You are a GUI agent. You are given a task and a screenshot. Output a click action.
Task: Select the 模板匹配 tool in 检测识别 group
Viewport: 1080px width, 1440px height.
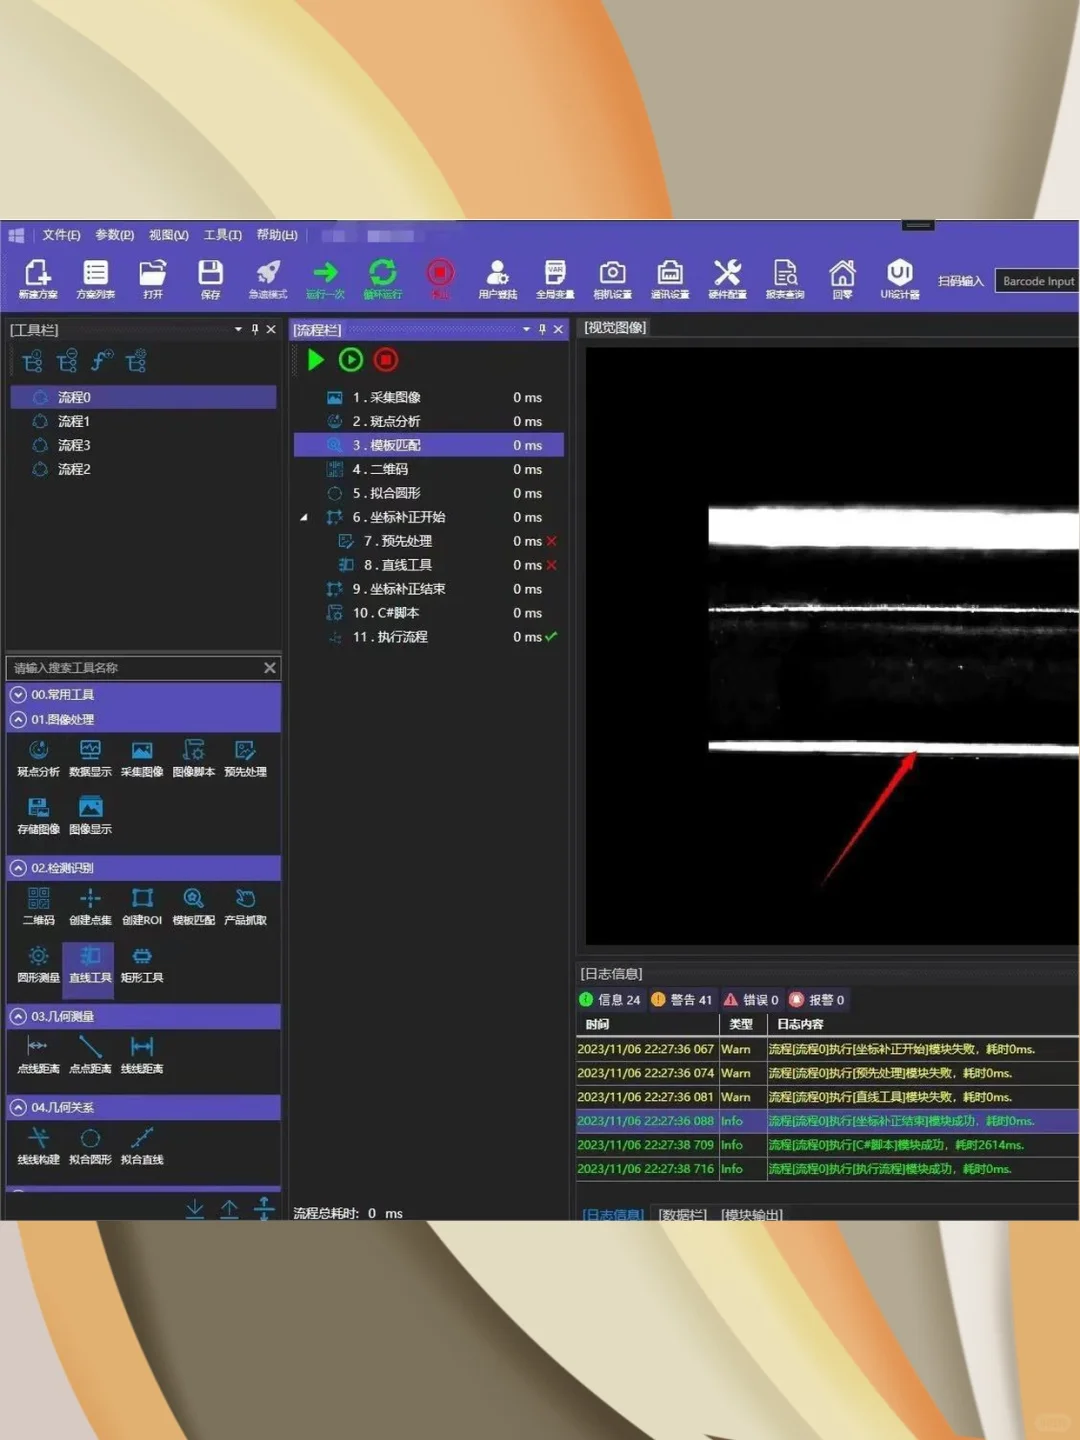194,907
